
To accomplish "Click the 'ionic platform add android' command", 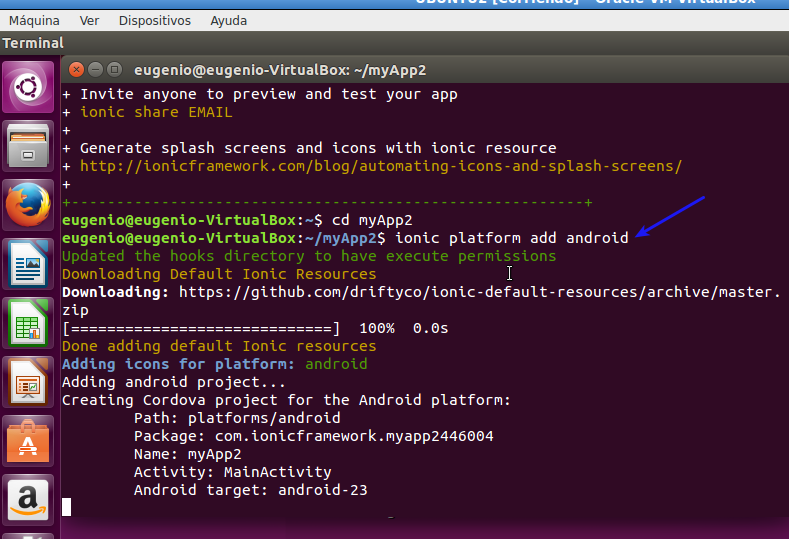I will pos(512,238).
